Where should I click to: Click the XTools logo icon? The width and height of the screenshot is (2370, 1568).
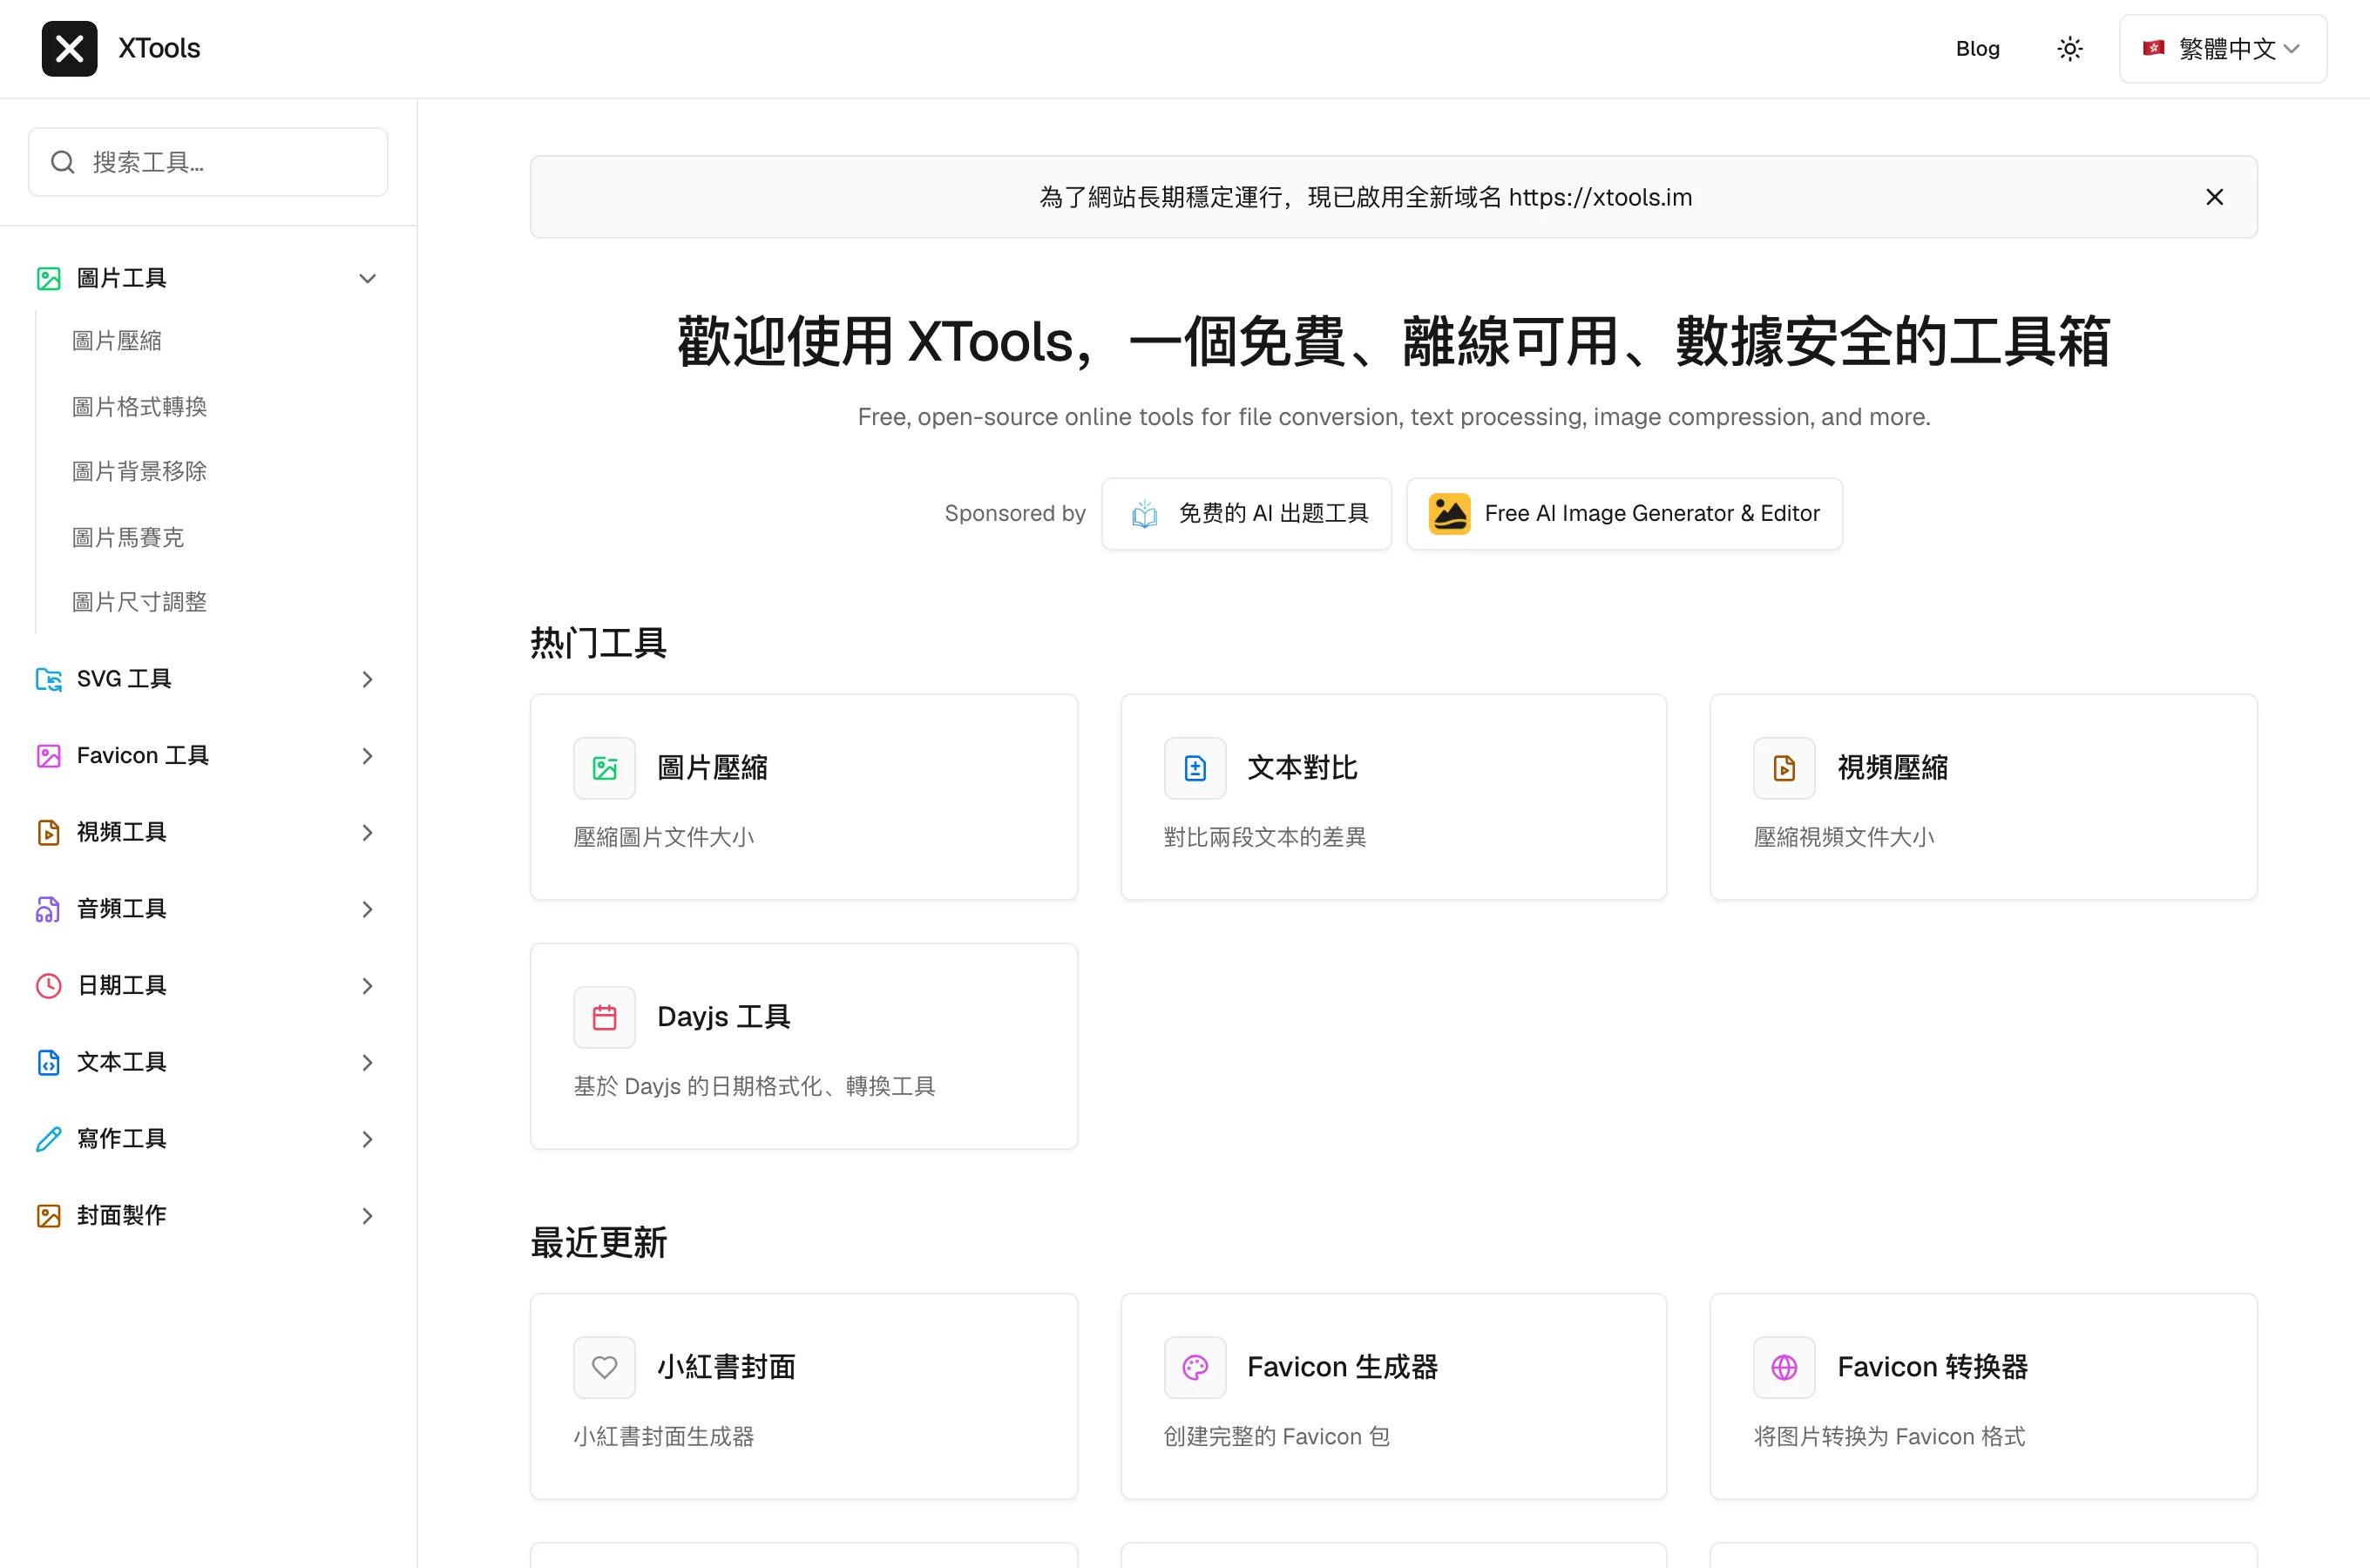click(x=69, y=48)
